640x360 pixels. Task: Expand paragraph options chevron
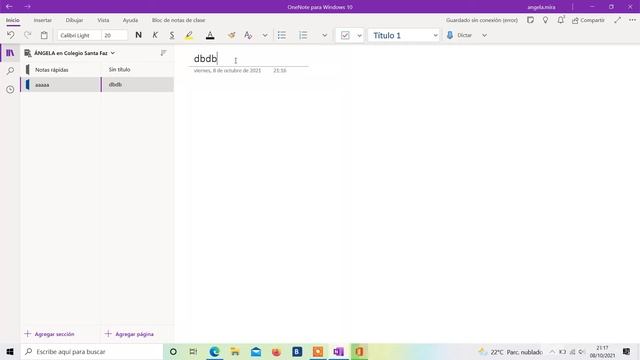click(324, 35)
